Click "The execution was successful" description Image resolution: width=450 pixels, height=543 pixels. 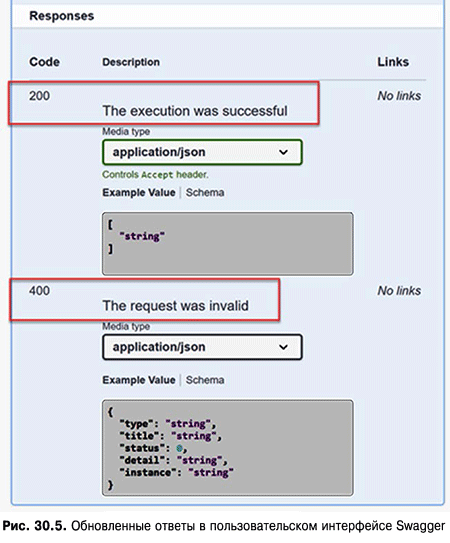click(x=195, y=111)
